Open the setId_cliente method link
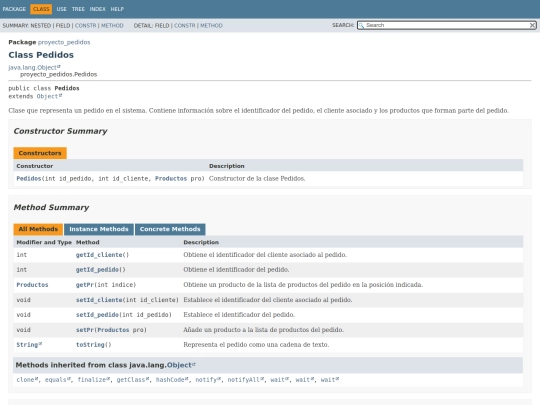 tap(99, 300)
